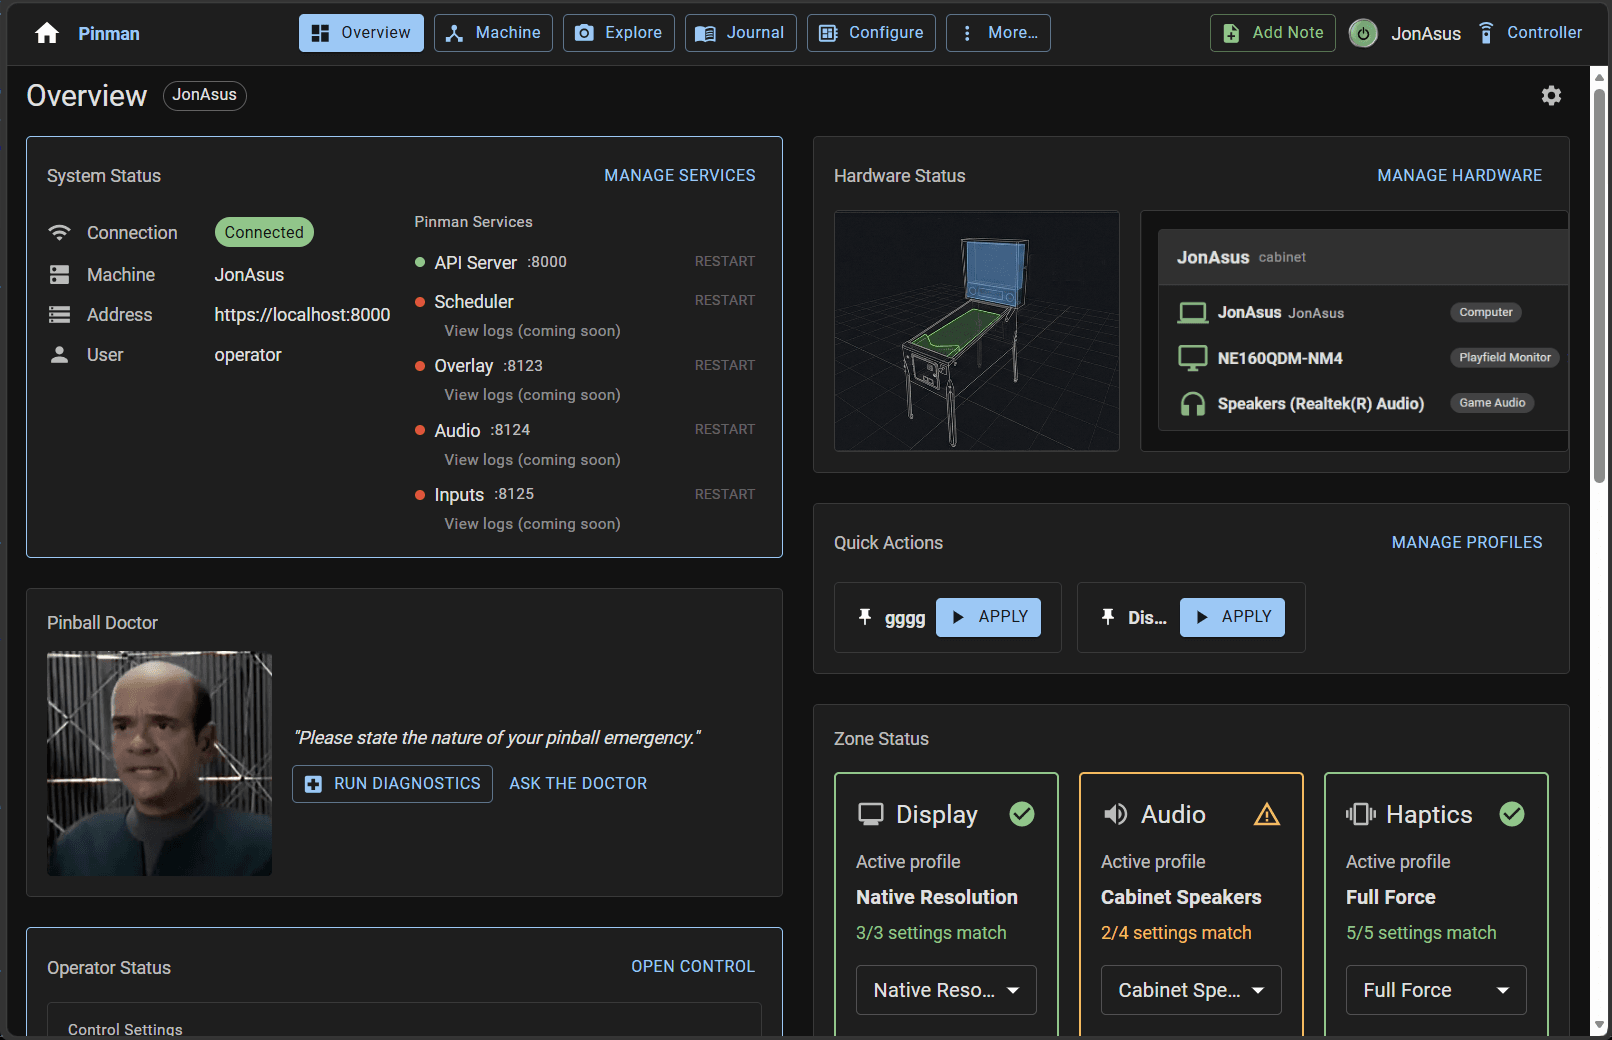
Task: Click the Computer tag chip
Action: click(x=1486, y=312)
